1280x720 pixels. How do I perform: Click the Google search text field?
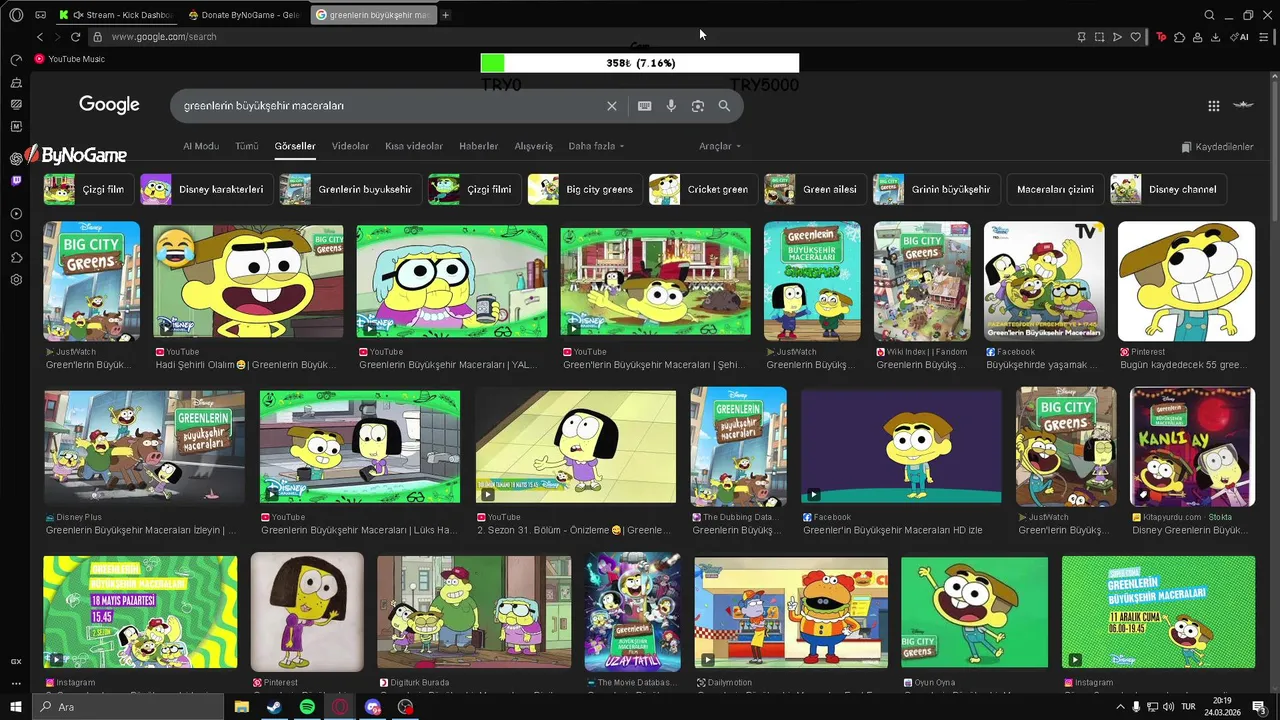pyautogui.click(x=390, y=106)
